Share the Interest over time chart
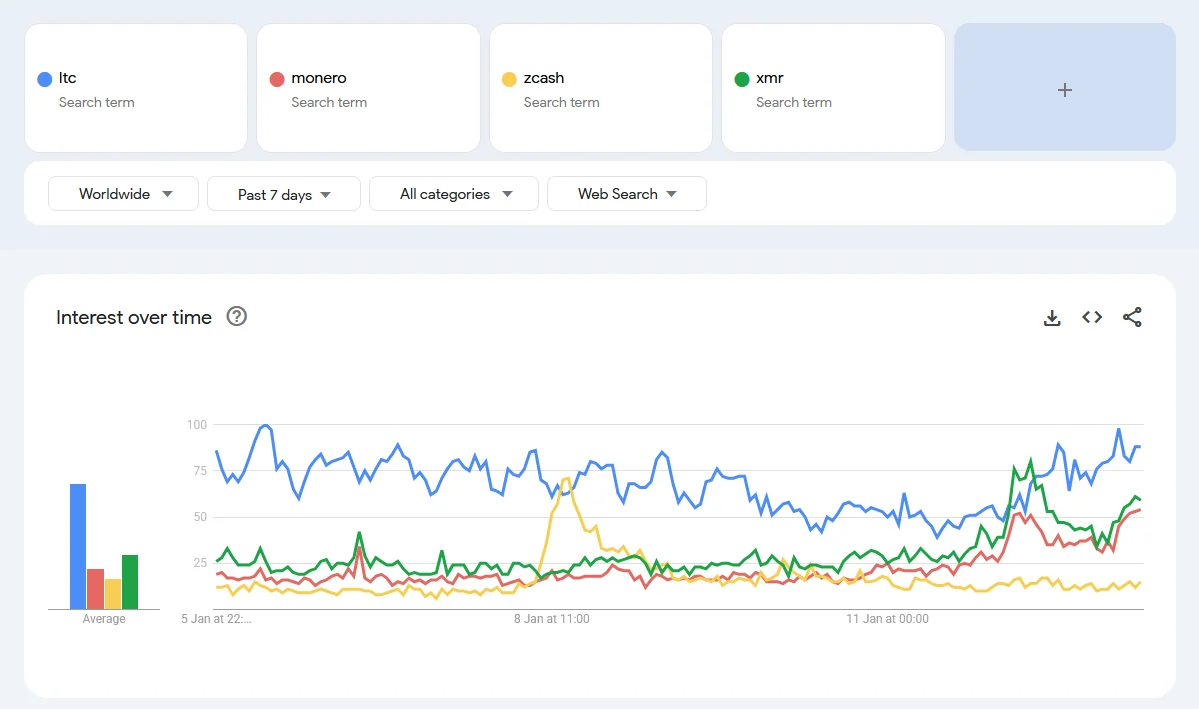 [x=1132, y=318]
